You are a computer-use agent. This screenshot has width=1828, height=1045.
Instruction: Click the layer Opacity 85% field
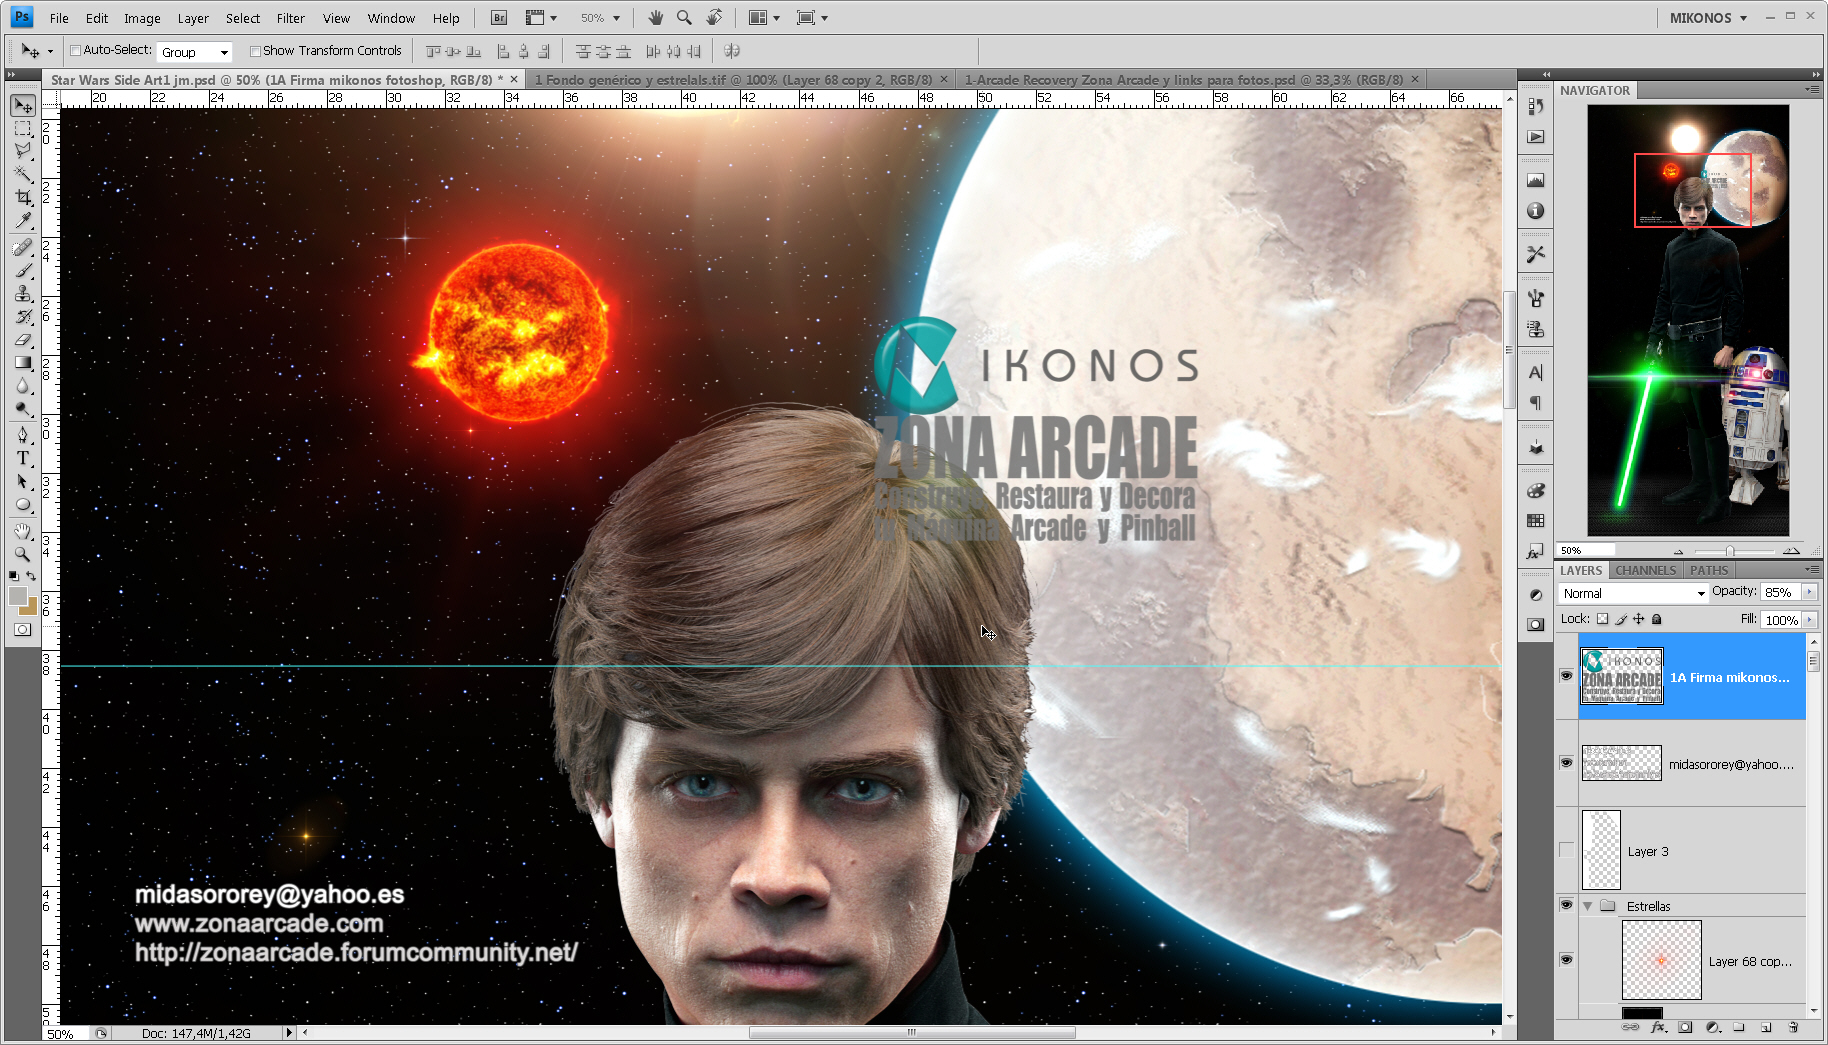tap(1781, 592)
